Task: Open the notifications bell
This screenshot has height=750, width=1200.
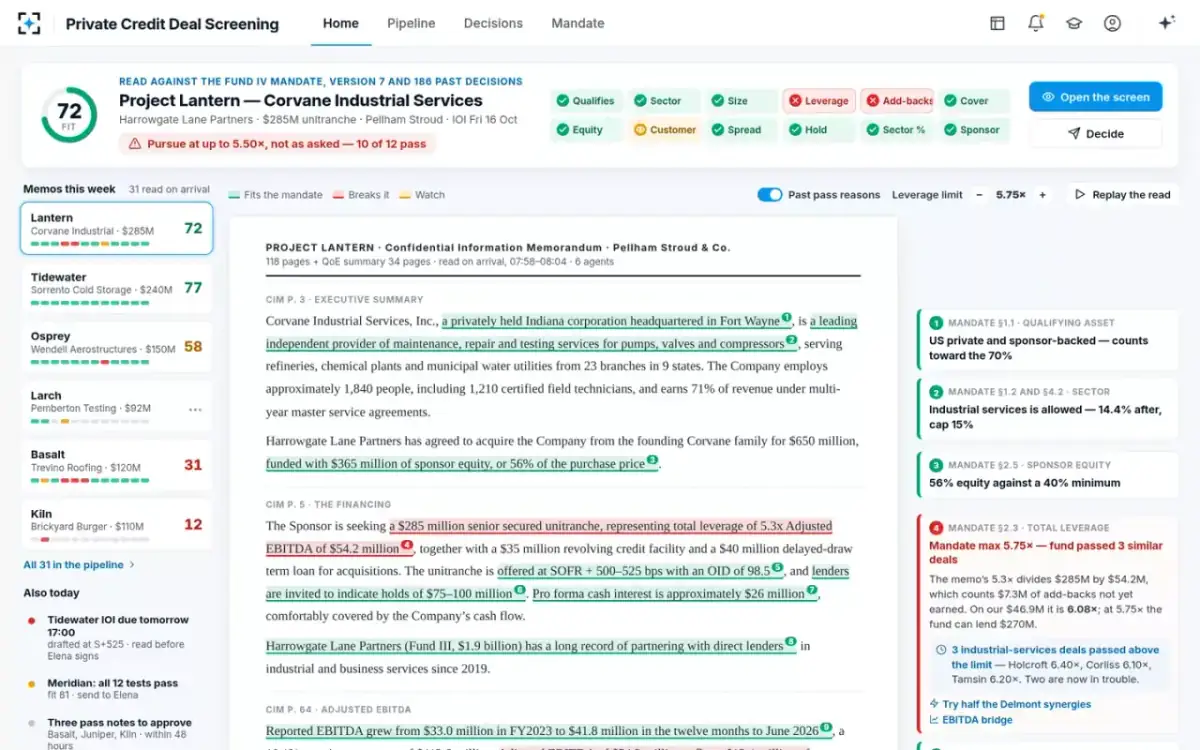Action: (1035, 23)
